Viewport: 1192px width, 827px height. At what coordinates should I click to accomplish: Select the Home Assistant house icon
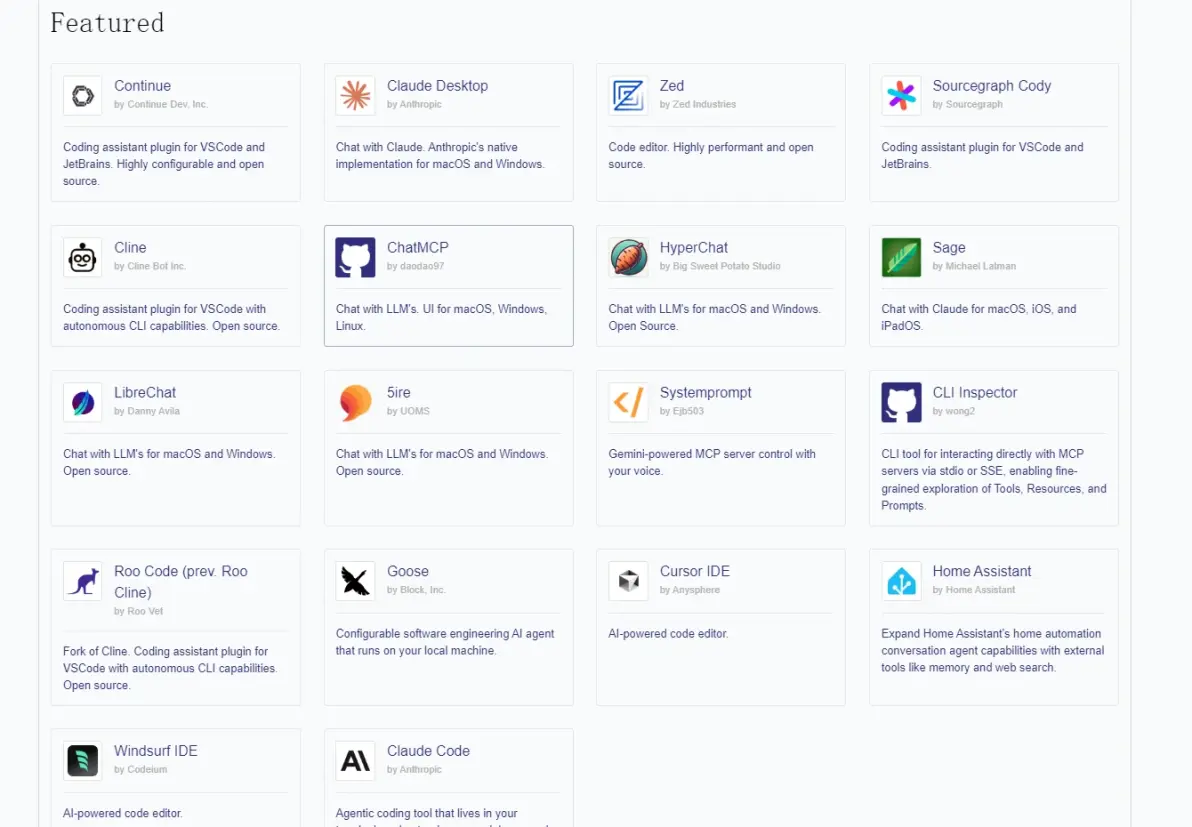(x=901, y=581)
